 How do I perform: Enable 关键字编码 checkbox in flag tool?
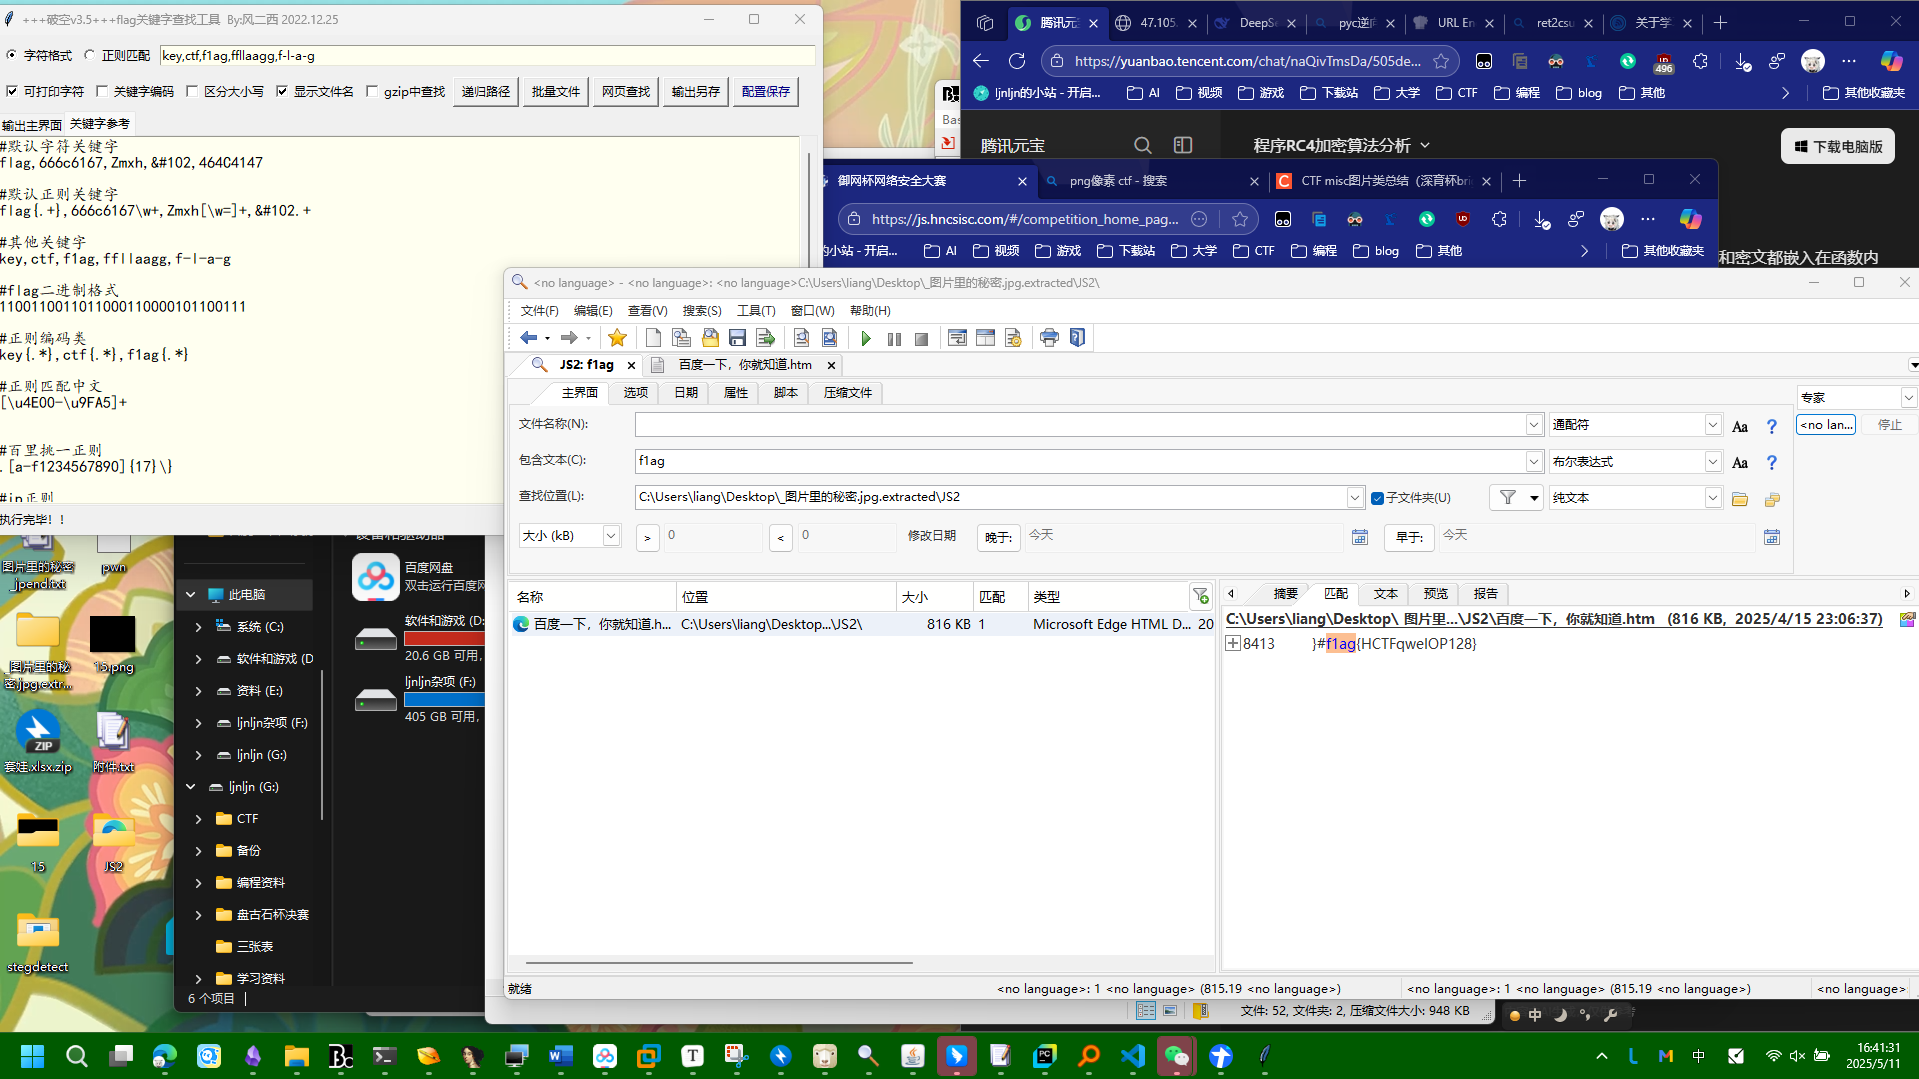pyautogui.click(x=102, y=91)
